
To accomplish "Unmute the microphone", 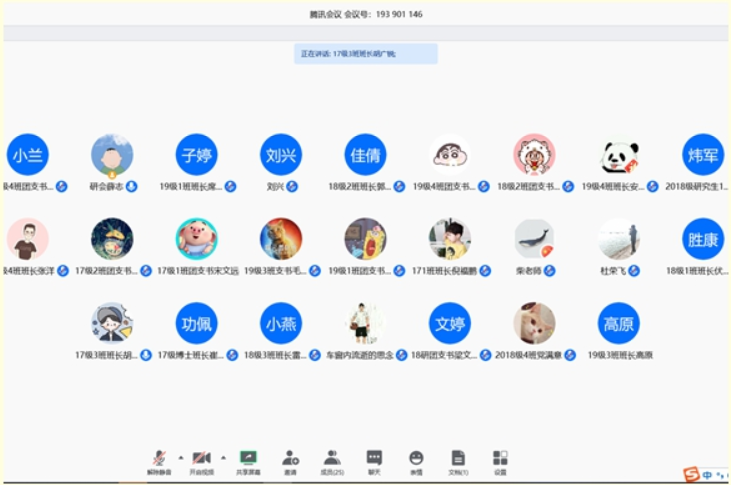I will (159, 459).
